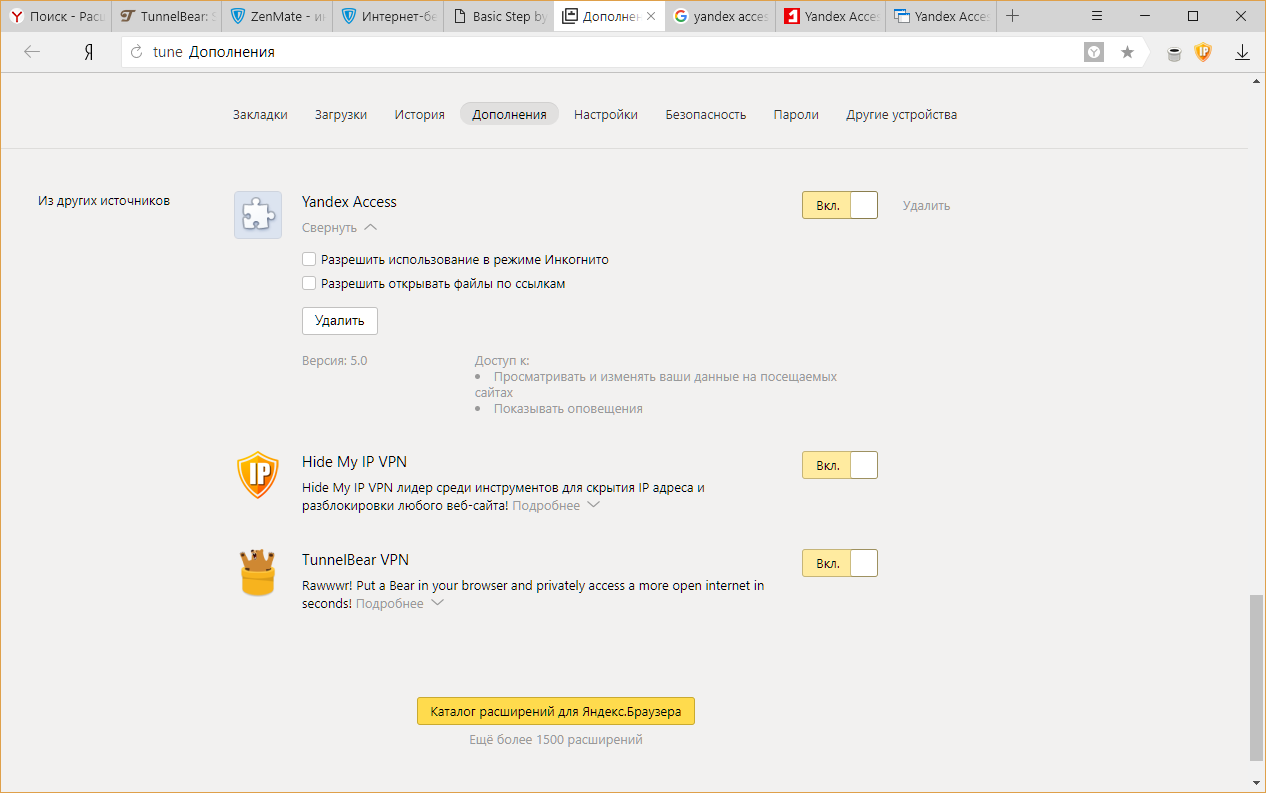This screenshot has width=1266, height=793.
Task: Reload the page with the refresh icon
Action: point(137,52)
